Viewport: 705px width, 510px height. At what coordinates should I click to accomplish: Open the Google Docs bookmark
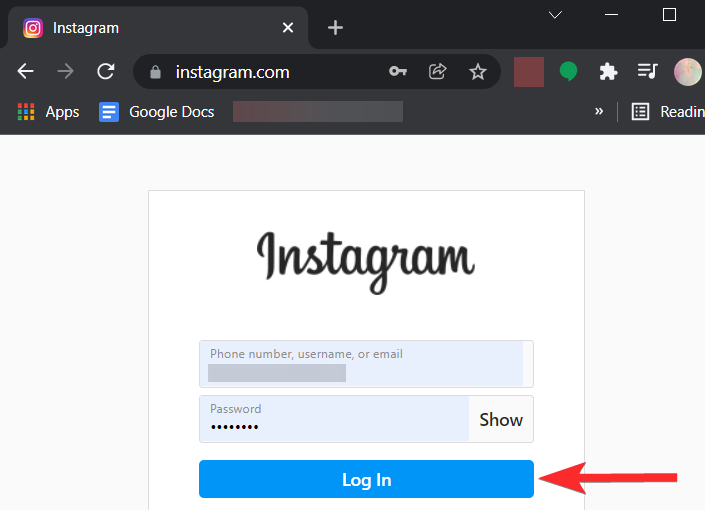tap(157, 112)
